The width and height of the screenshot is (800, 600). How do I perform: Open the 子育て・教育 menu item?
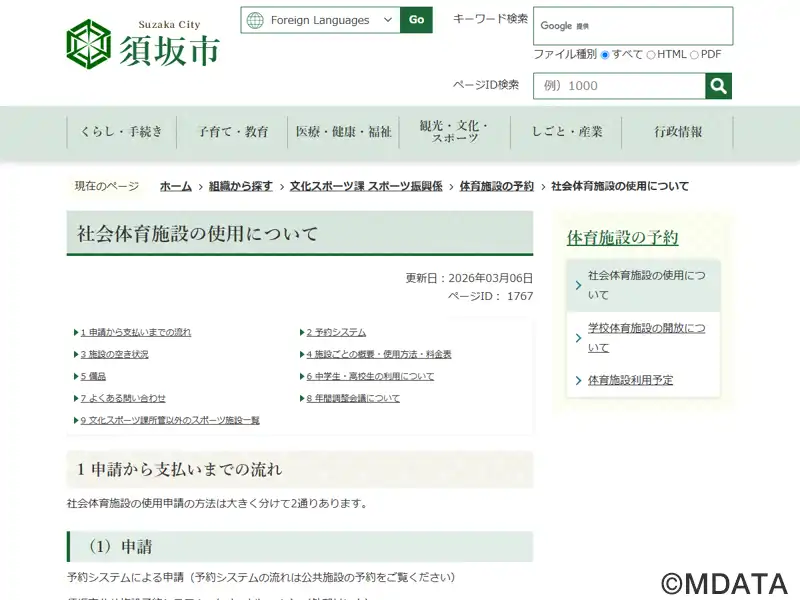232,132
